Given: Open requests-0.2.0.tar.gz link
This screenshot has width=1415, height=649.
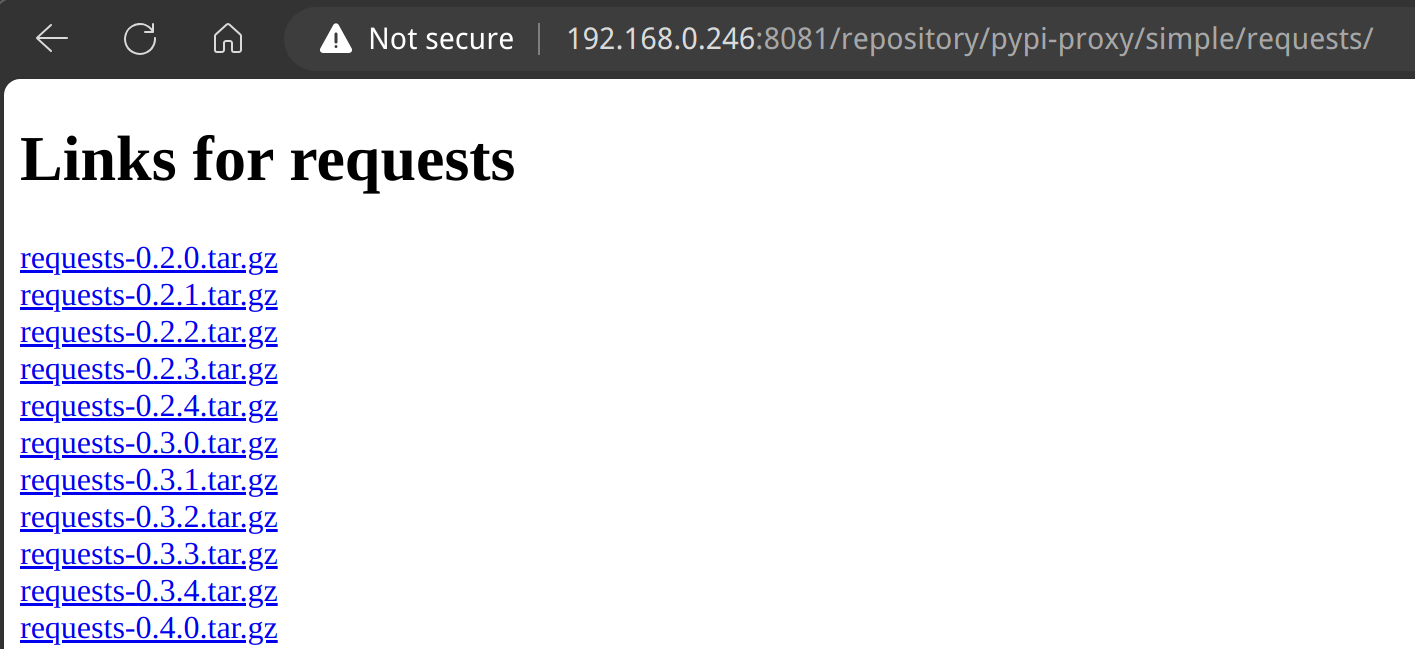Looking at the screenshot, I should click(149, 259).
